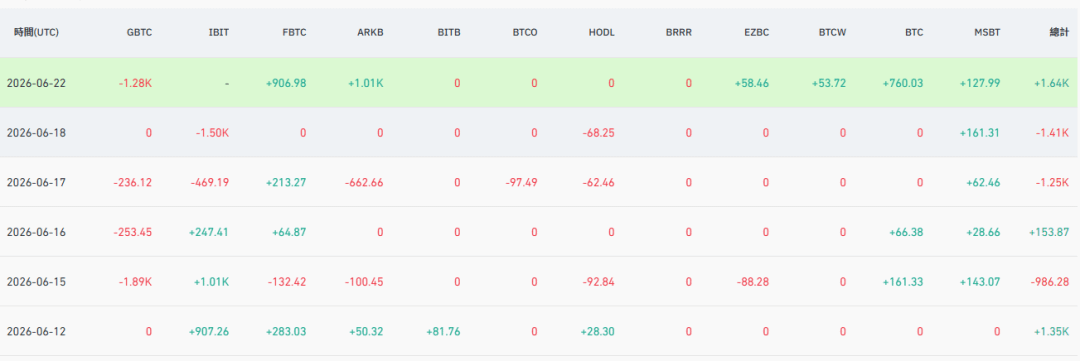This screenshot has width=1080, height=361.
Task: Click the GBTC column header
Action: [139, 32]
